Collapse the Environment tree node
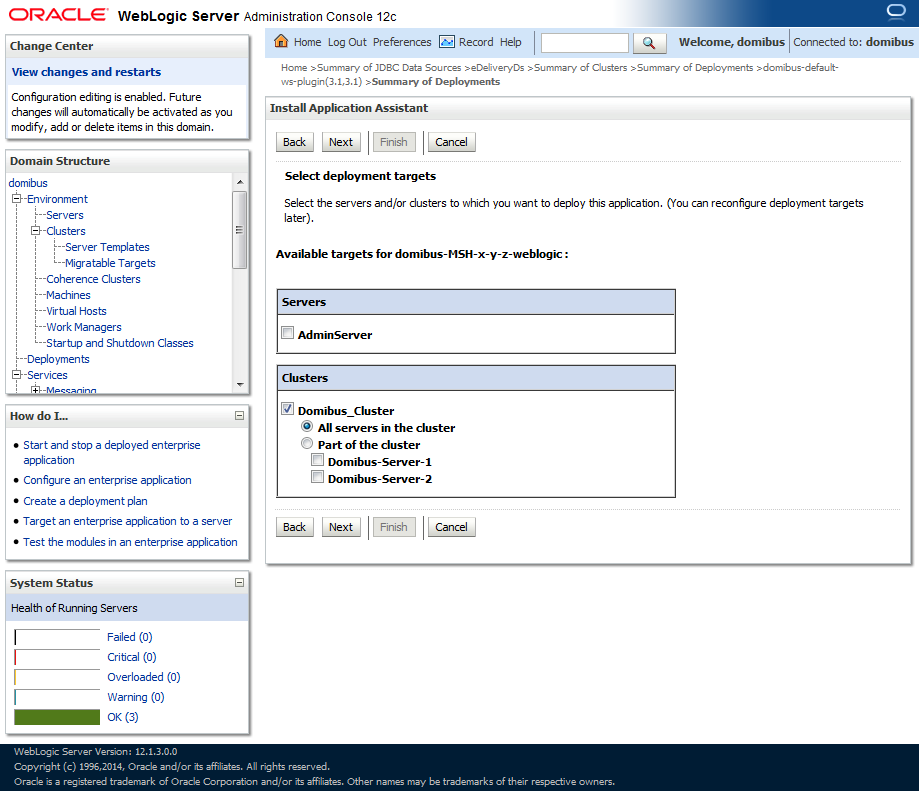 (16, 199)
